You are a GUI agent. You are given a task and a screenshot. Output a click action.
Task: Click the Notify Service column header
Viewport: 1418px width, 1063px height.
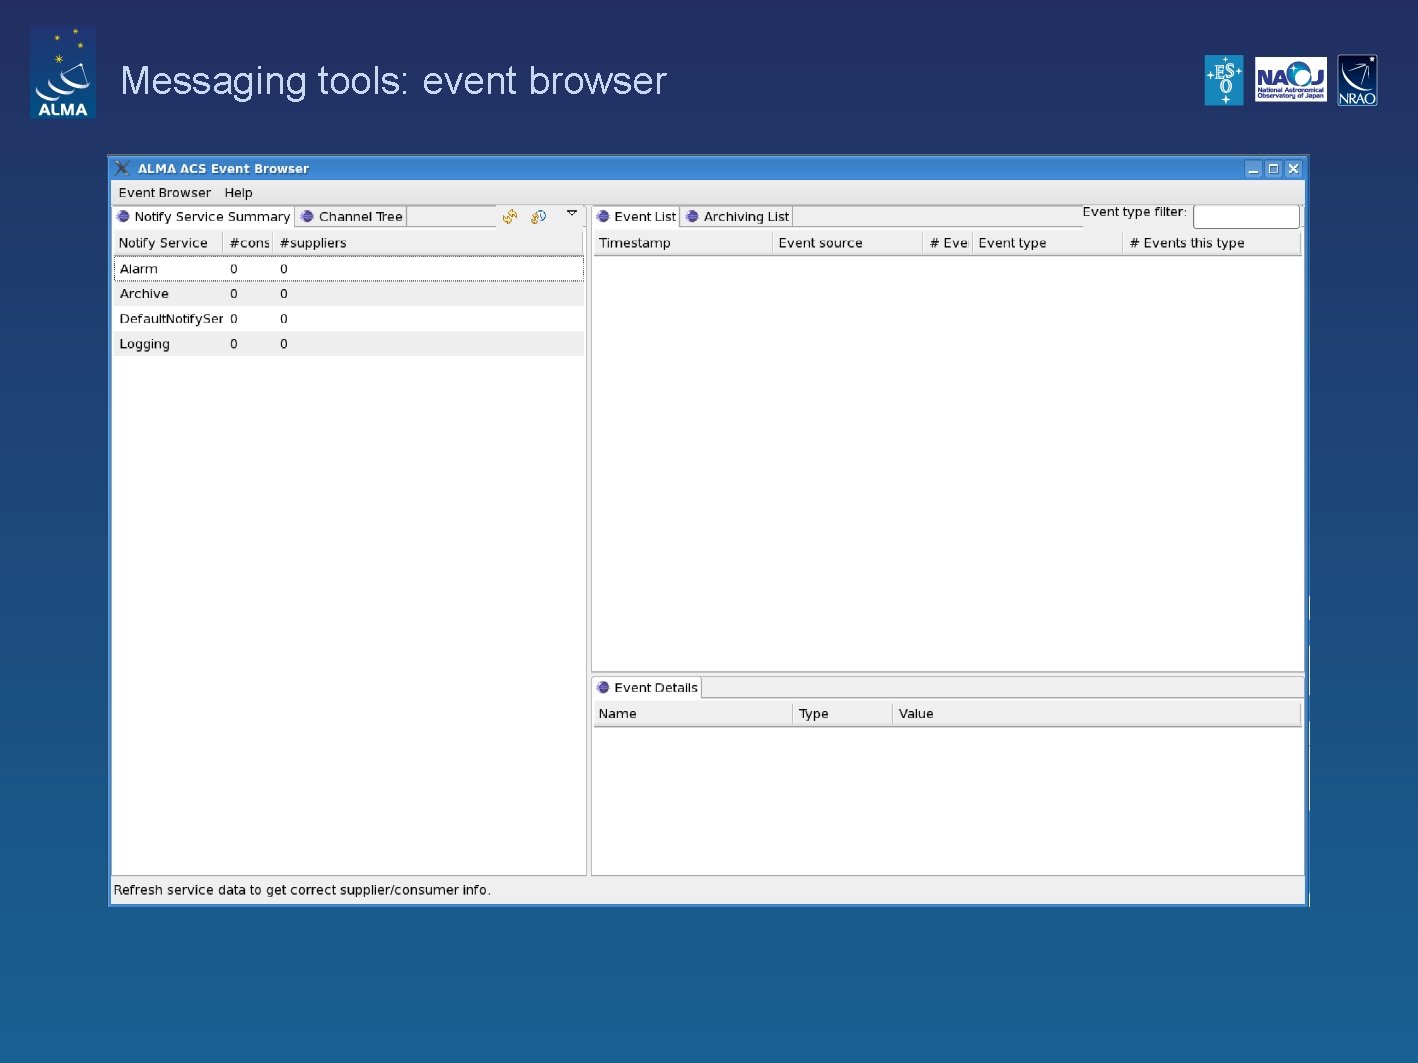click(168, 243)
